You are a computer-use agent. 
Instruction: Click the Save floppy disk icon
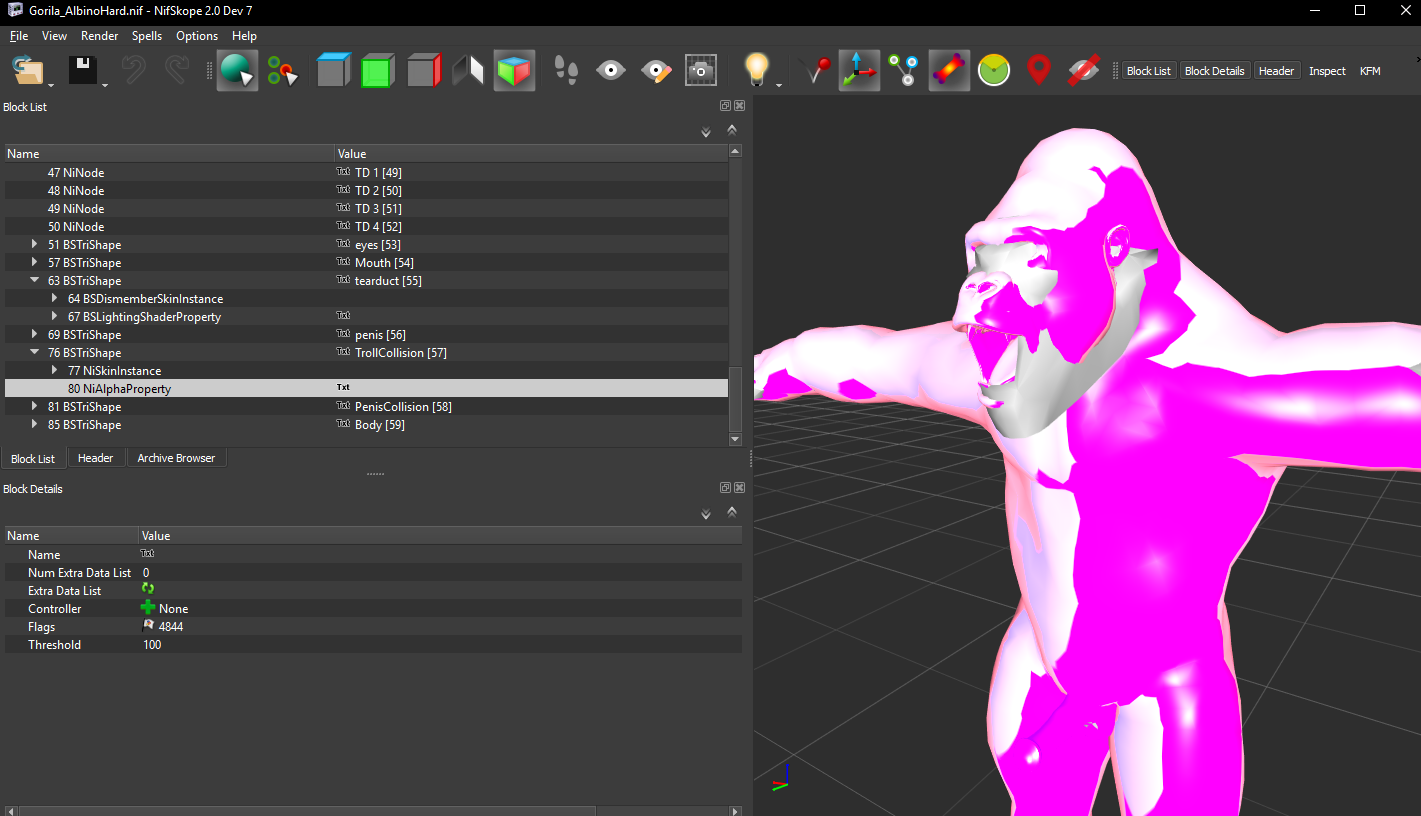click(82, 71)
